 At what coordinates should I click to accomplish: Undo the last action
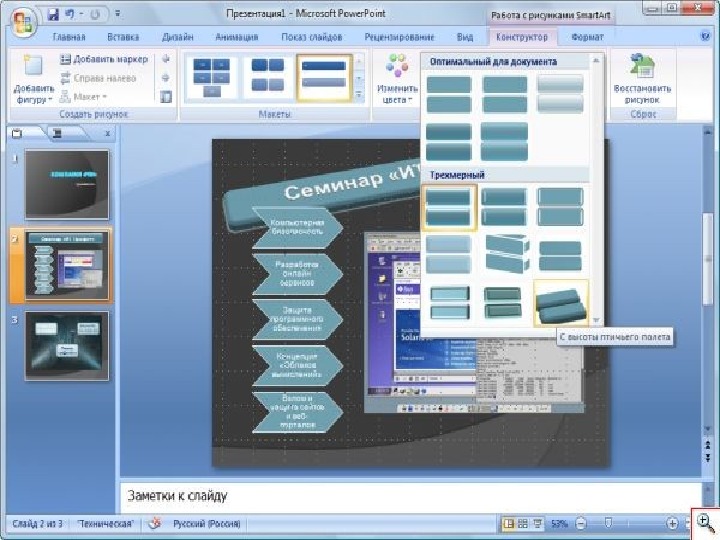coord(69,14)
